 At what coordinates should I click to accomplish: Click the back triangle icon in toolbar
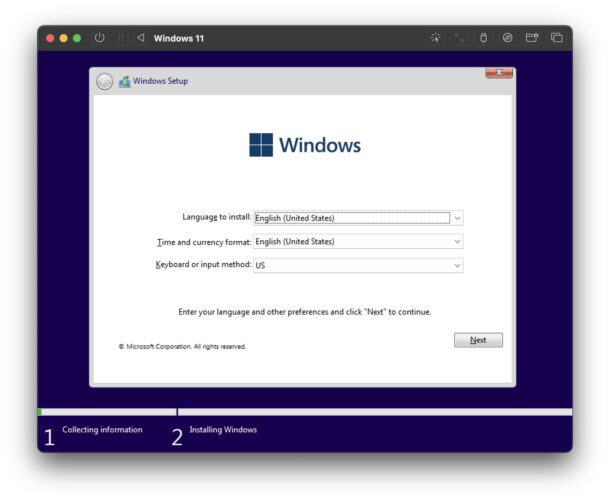click(x=140, y=38)
